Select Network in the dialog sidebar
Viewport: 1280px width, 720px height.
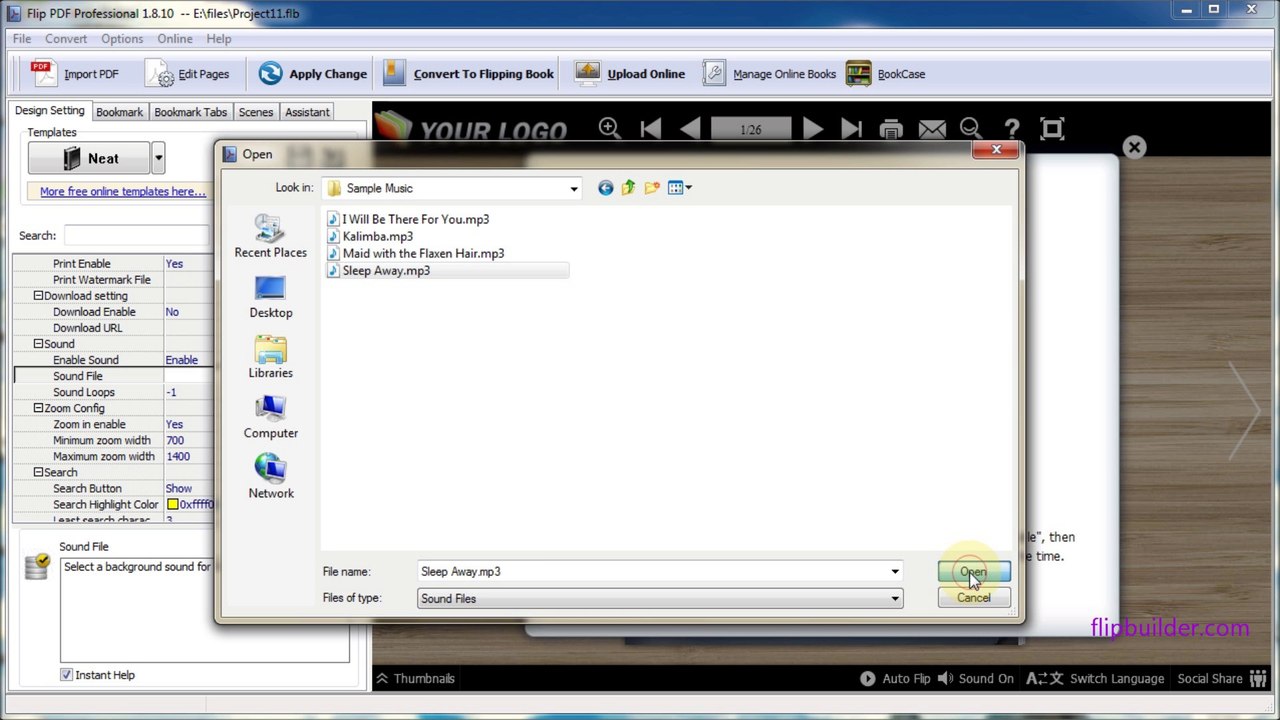pos(270,477)
